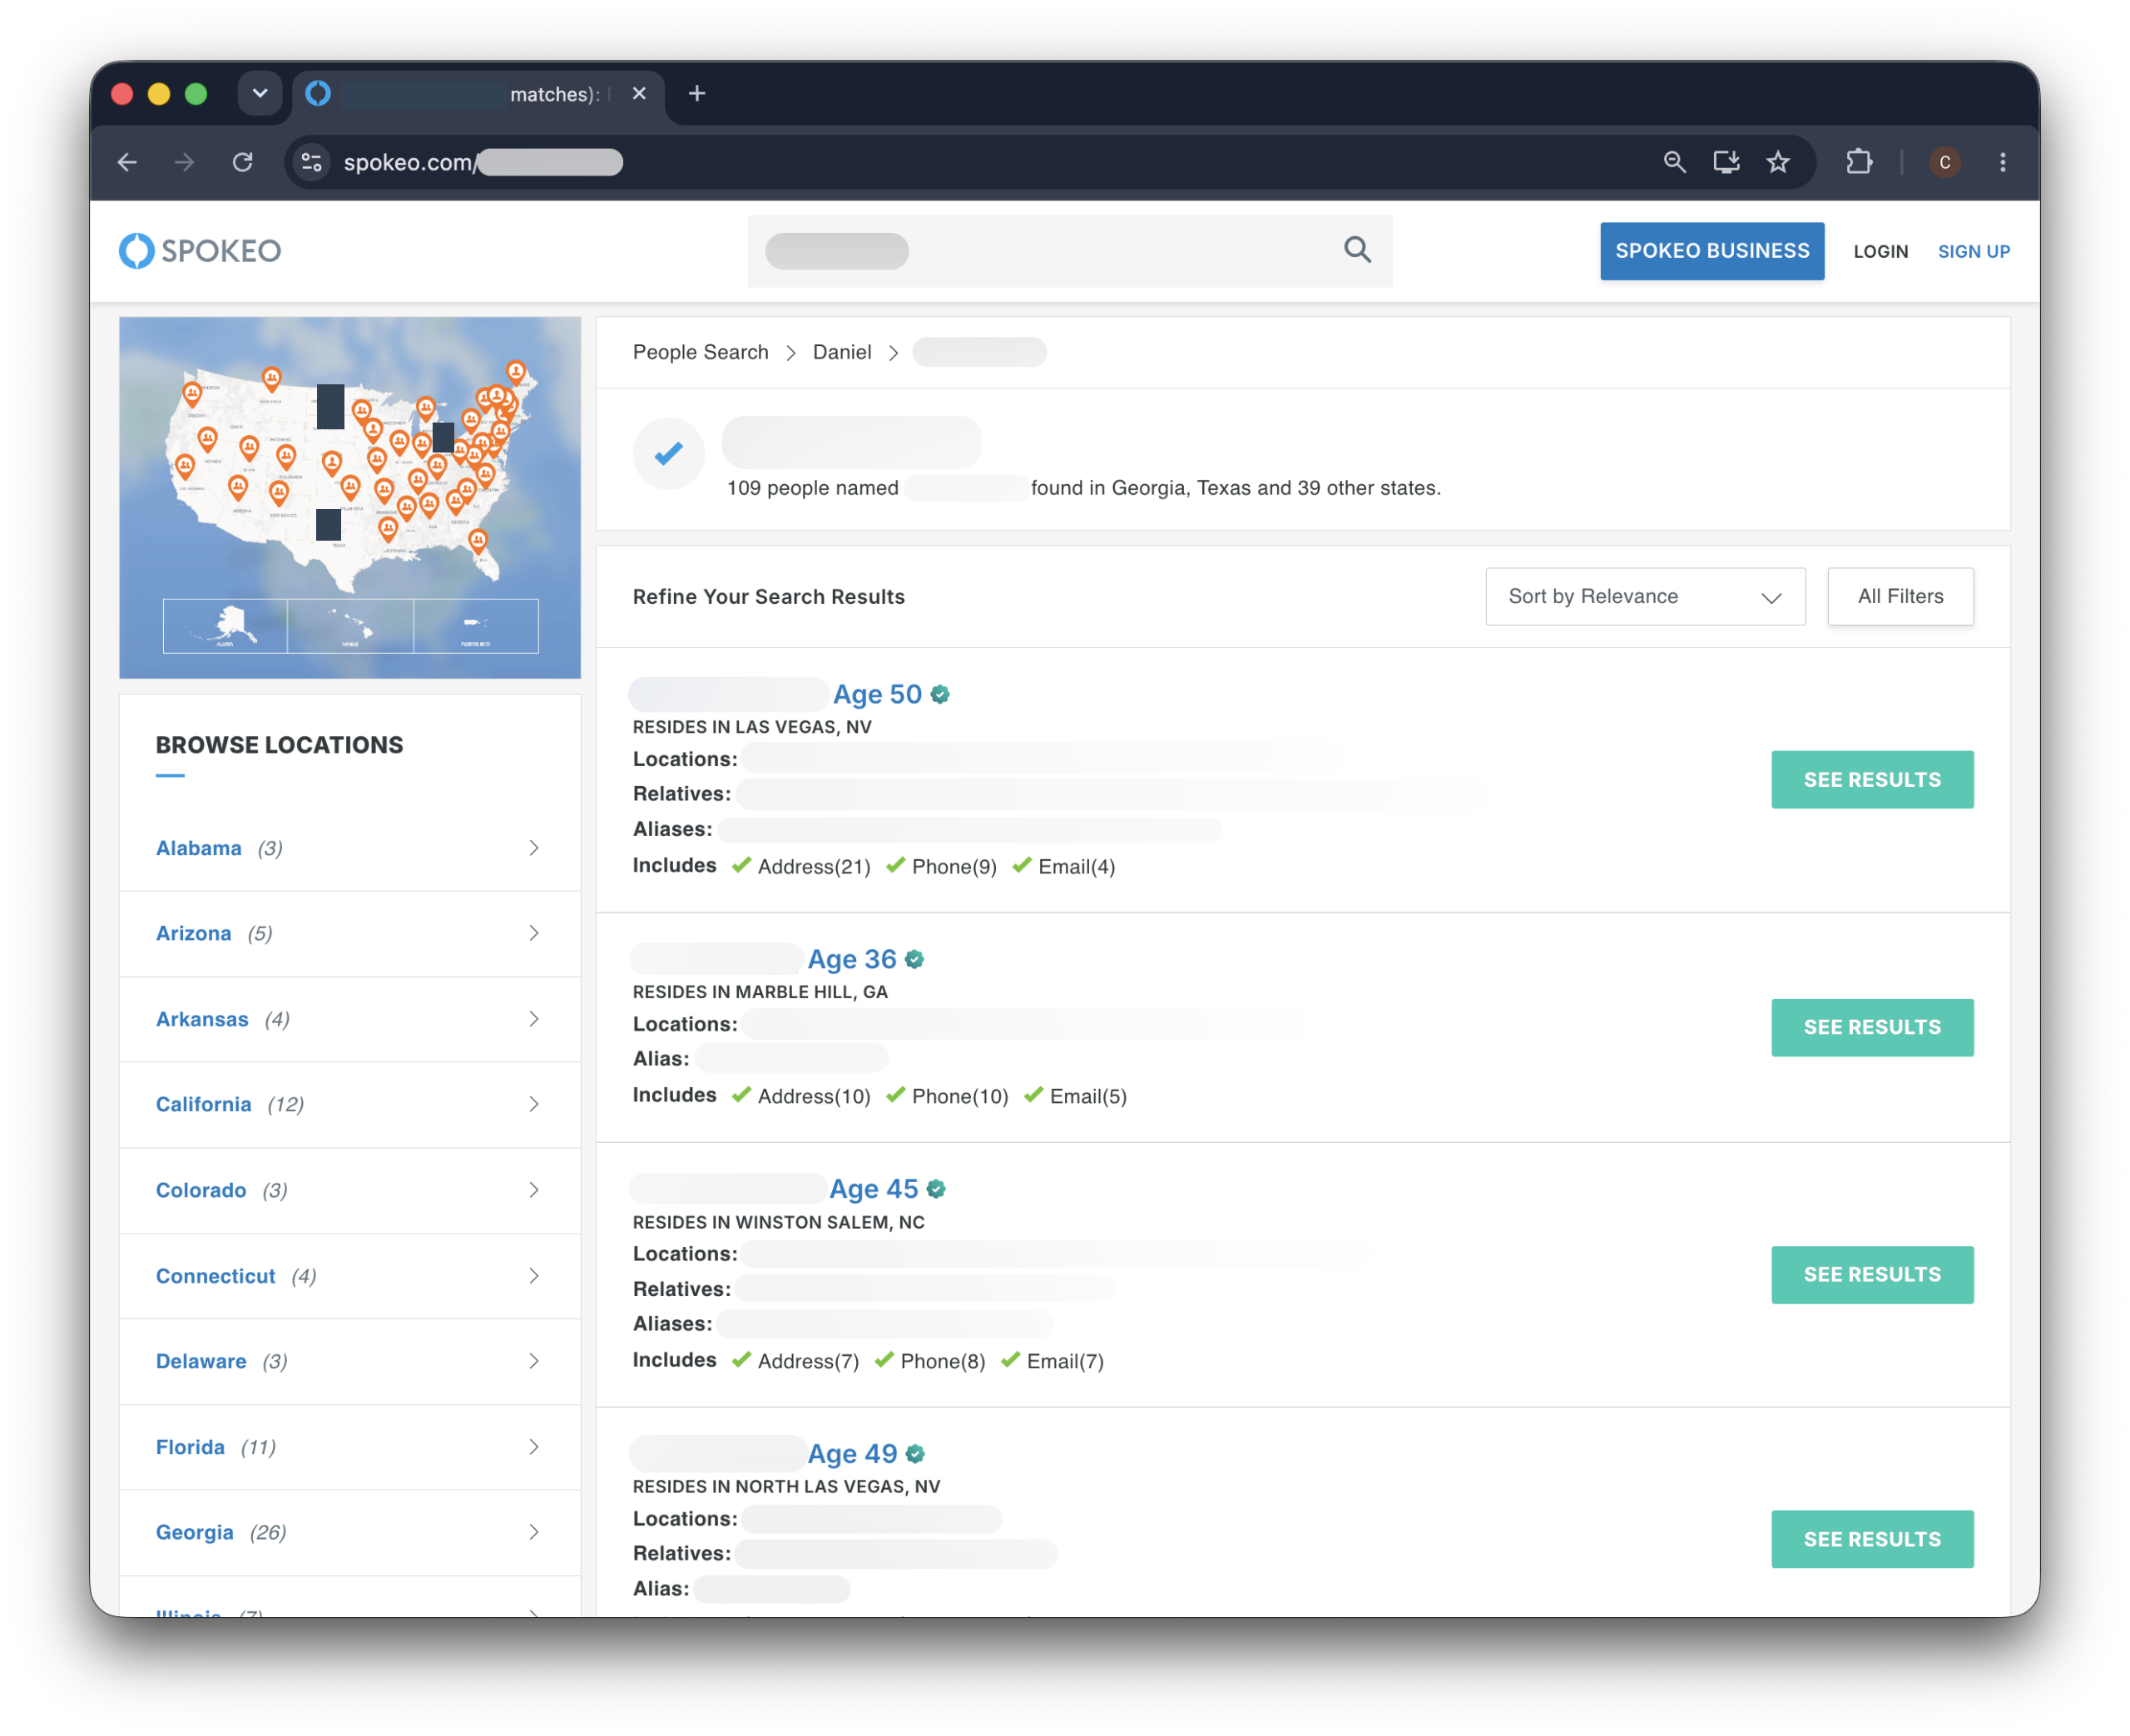Open a new browser tab
This screenshot has width=2130, height=1736.
point(697,94)
